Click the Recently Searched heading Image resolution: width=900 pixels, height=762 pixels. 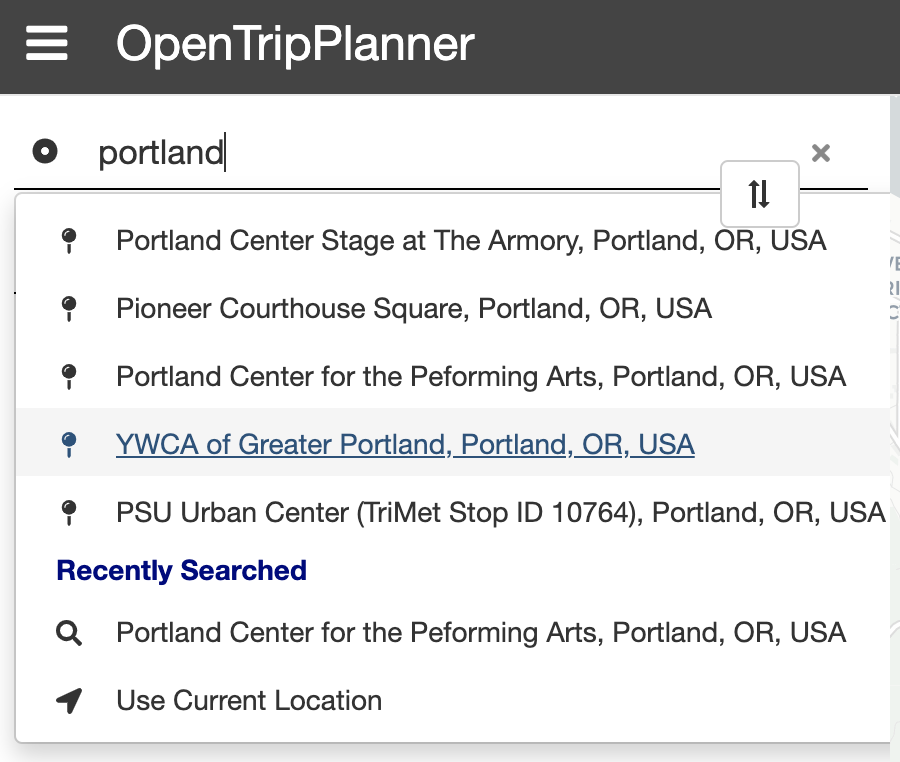point(181,571)
